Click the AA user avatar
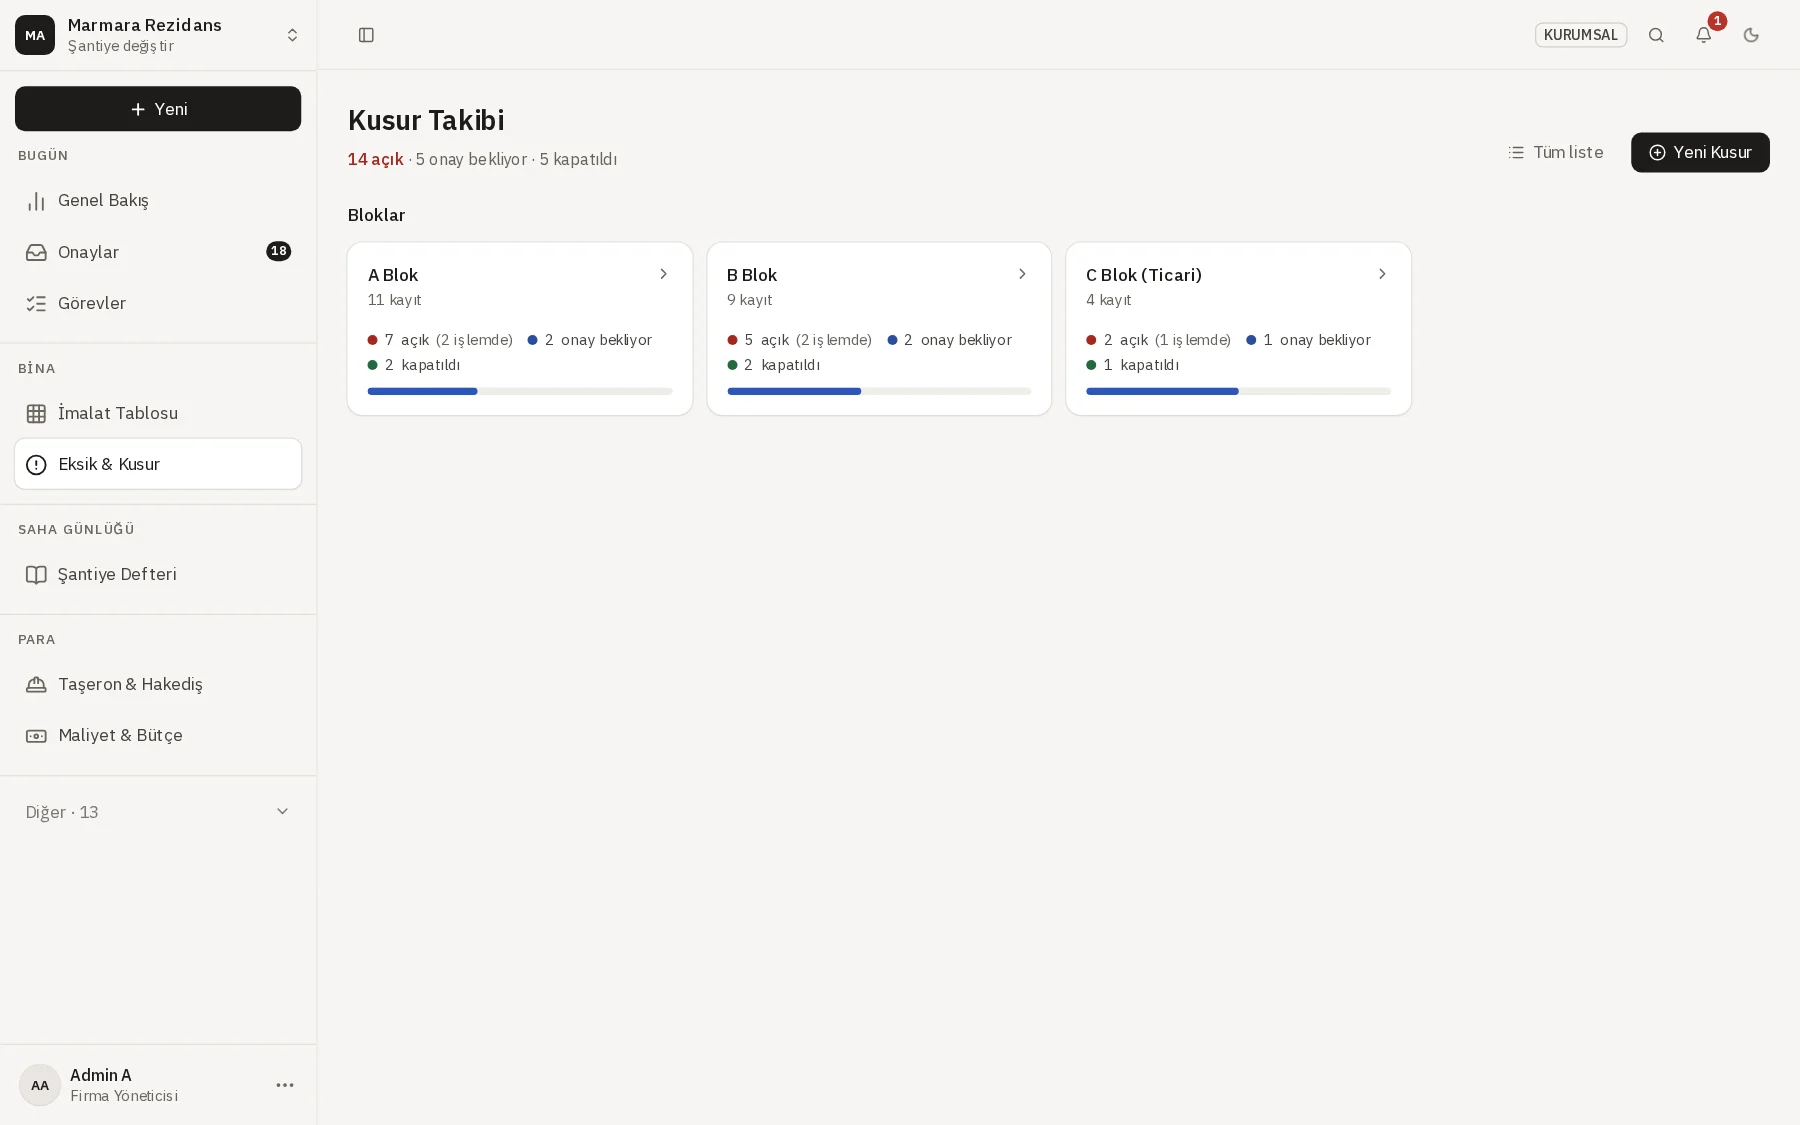Screen dimensions: 1800x1125 40,1085
